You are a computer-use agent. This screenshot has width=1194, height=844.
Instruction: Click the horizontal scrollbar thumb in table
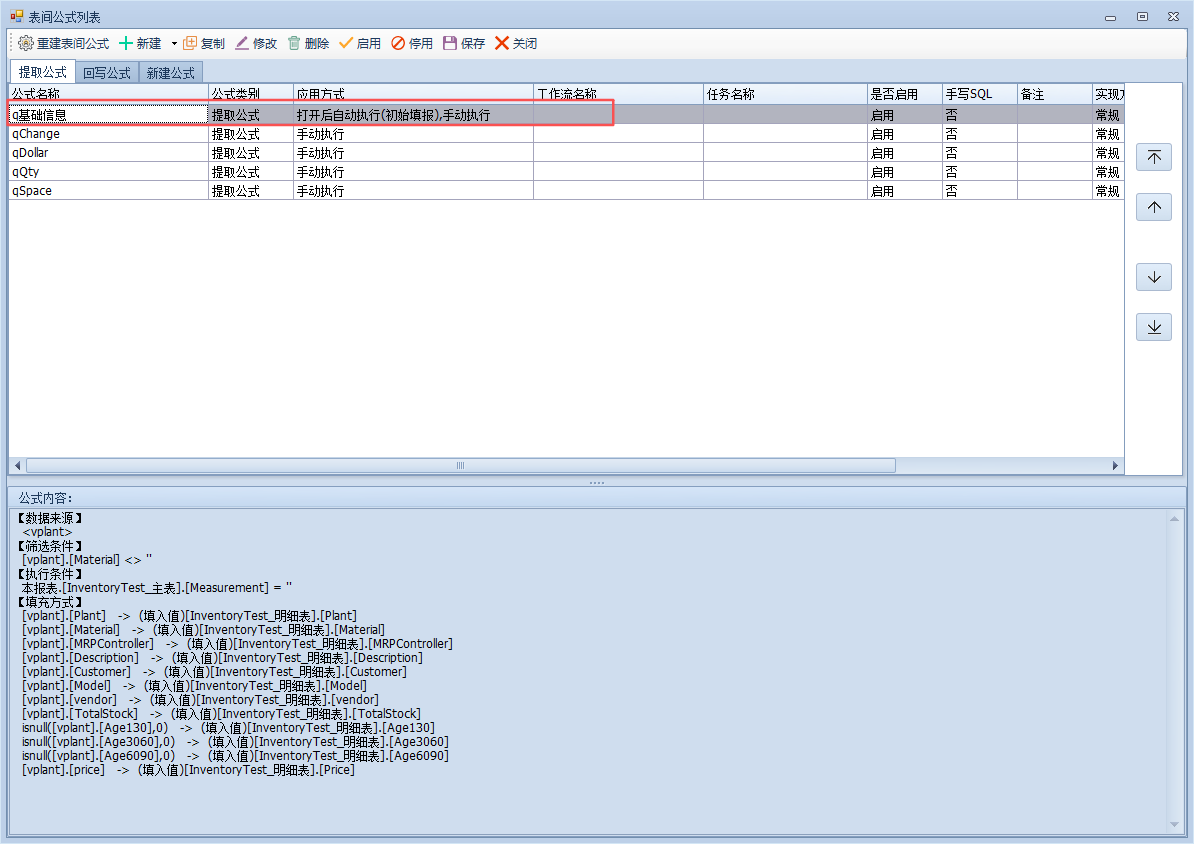461,465
